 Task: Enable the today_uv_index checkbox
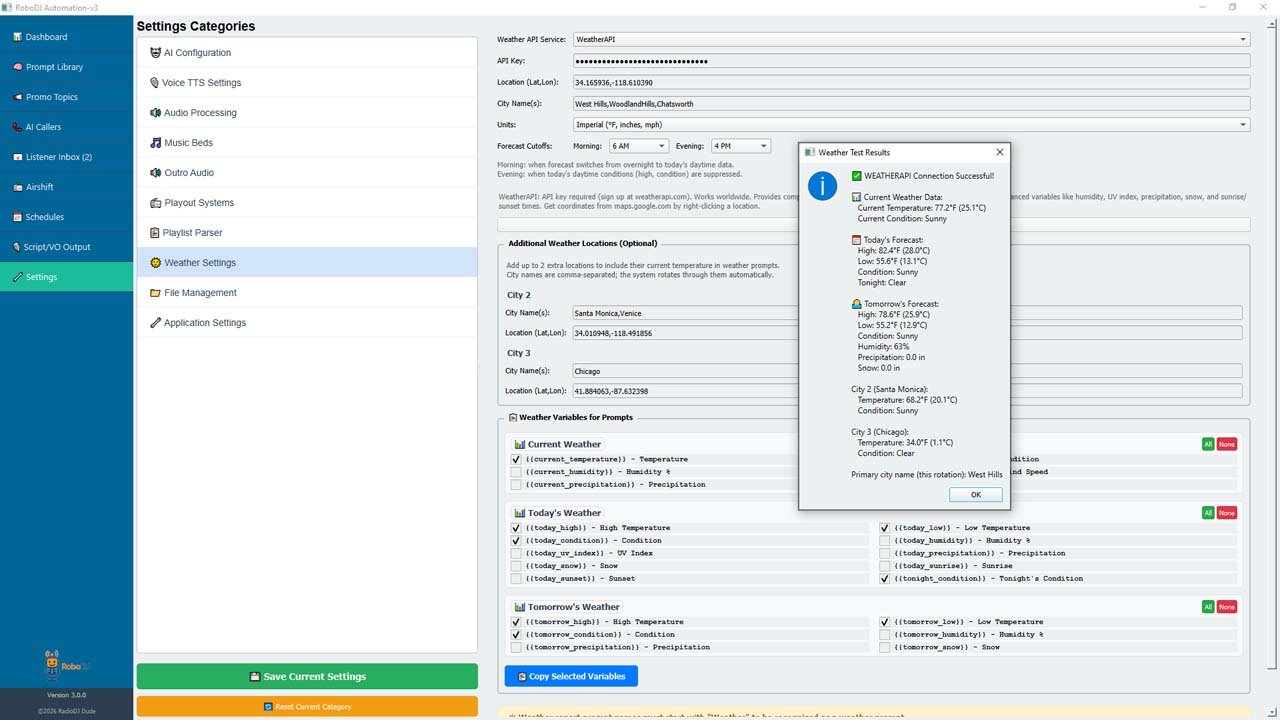point(516,553)
